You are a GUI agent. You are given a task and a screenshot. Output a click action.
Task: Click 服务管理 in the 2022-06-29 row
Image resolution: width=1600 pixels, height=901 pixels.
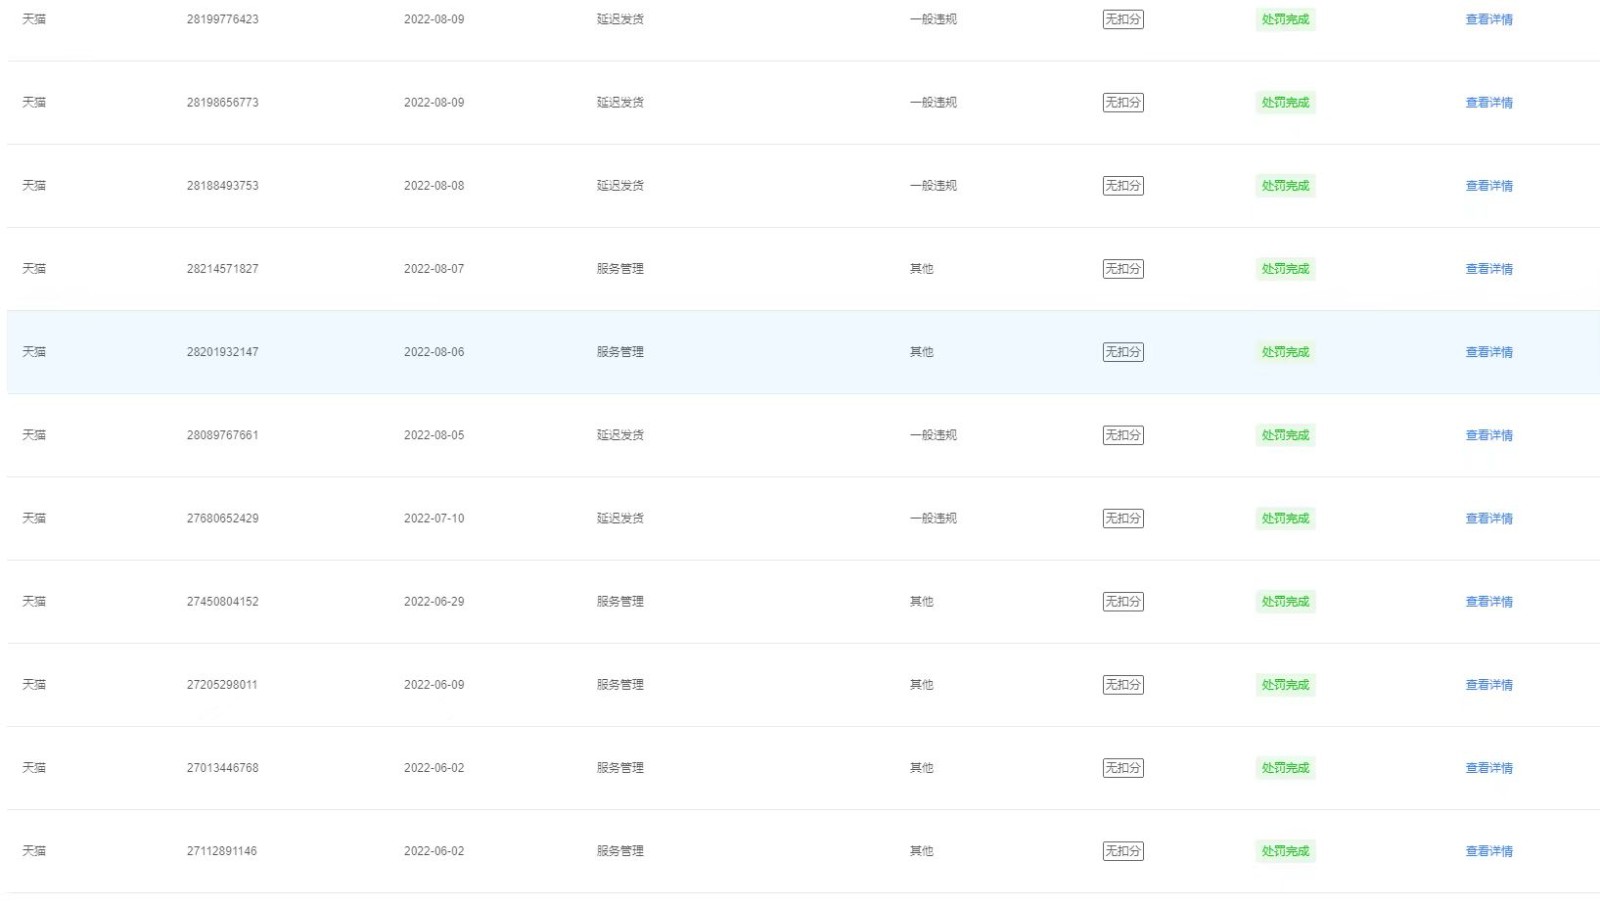point(620,601)
